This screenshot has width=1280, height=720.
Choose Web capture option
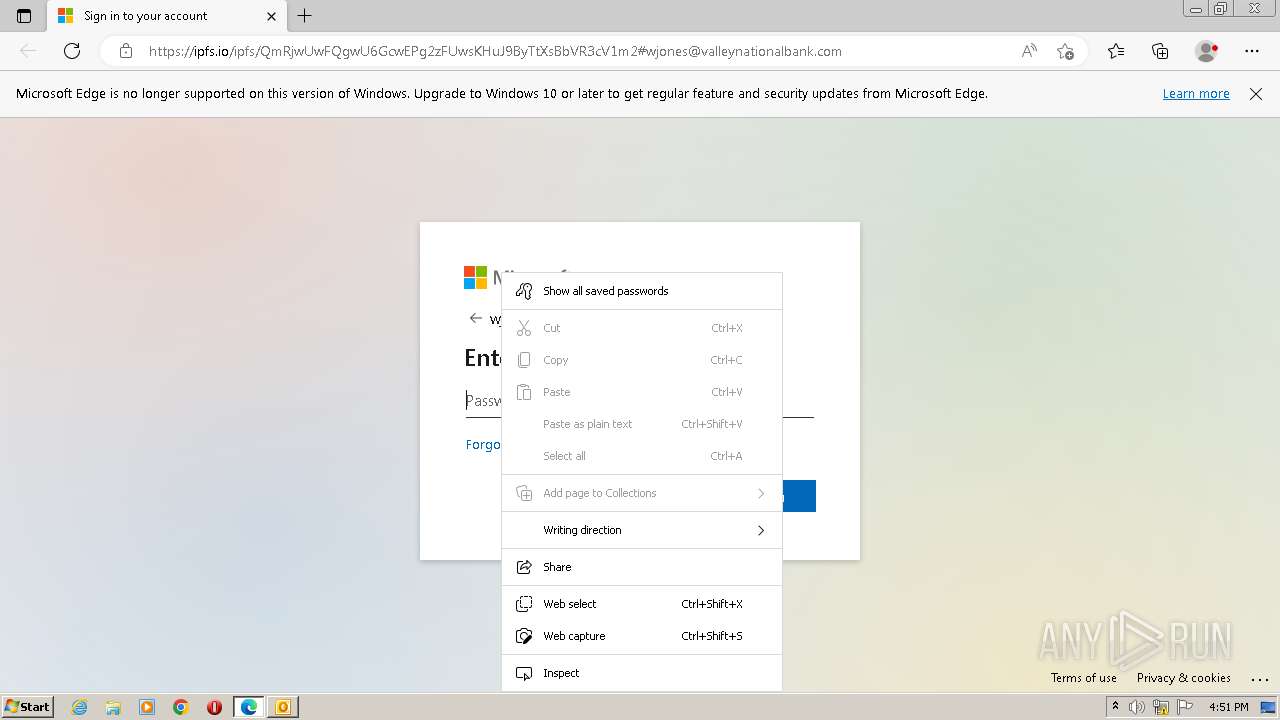coord(642,636)
